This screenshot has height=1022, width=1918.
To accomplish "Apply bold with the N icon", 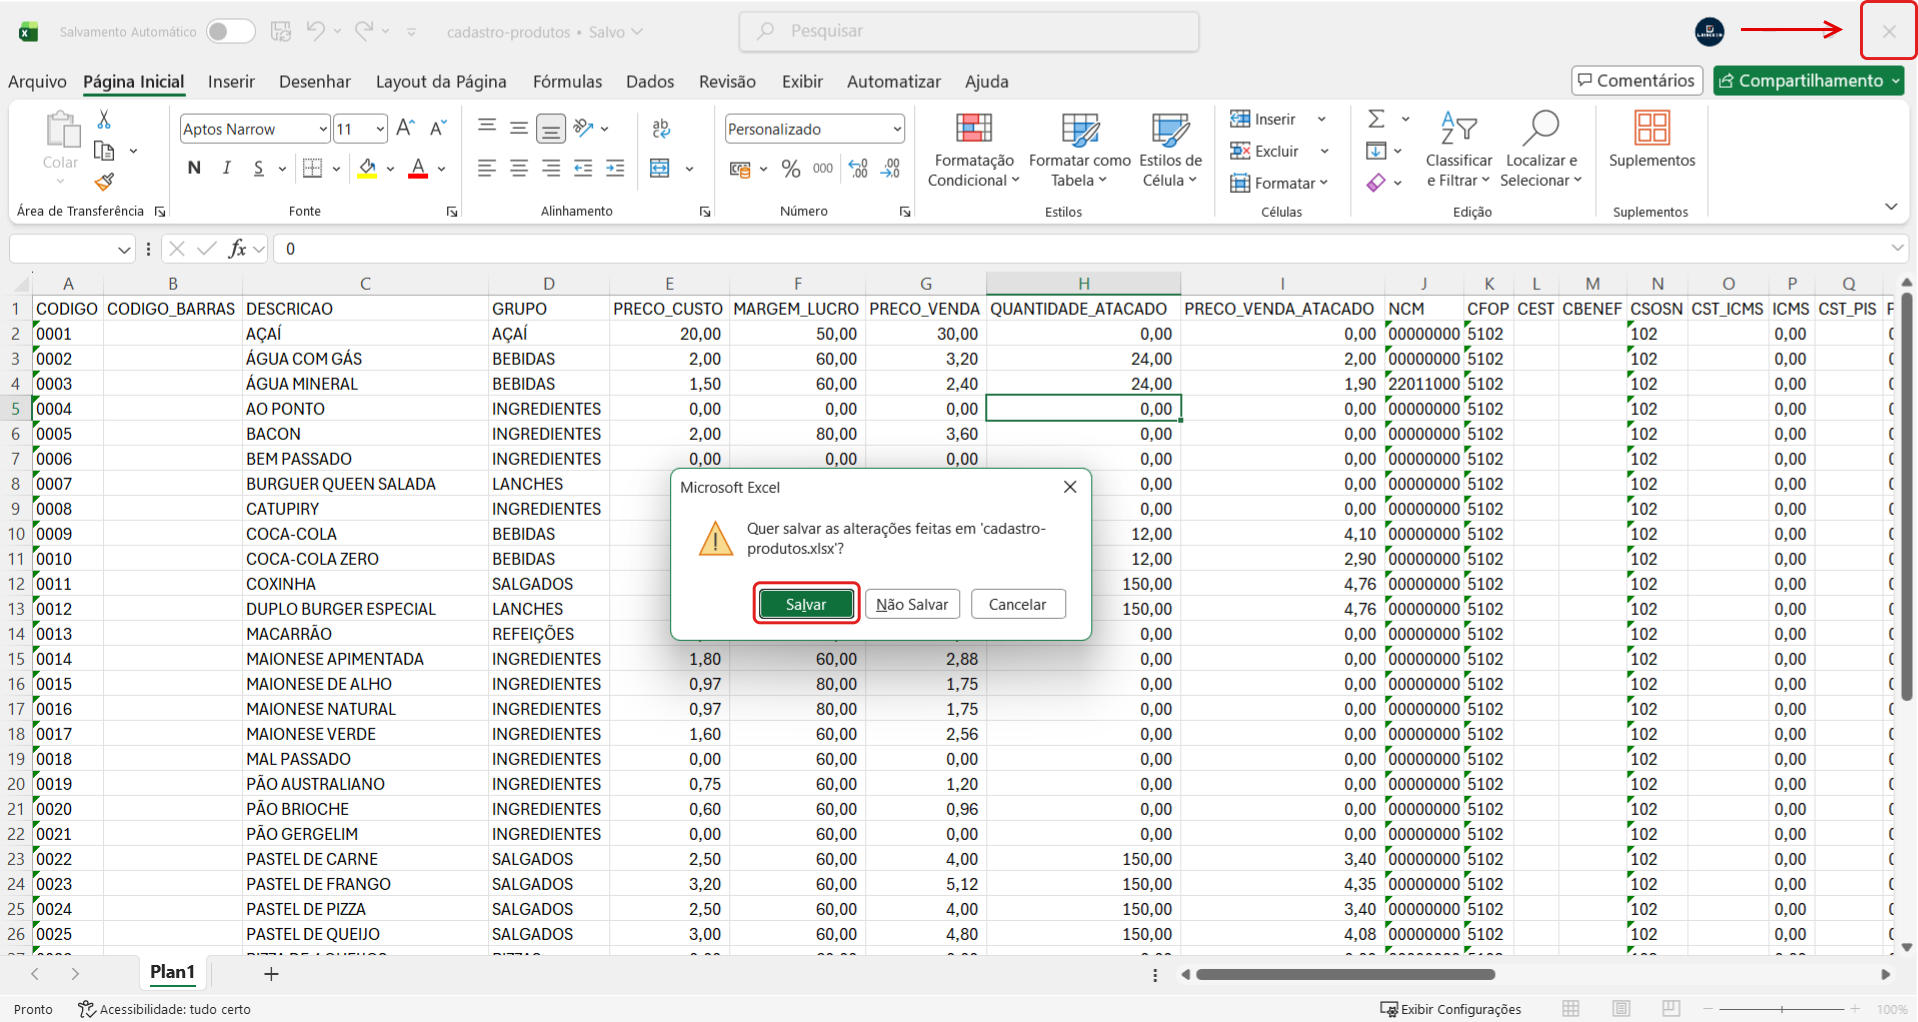I will 194,168.
